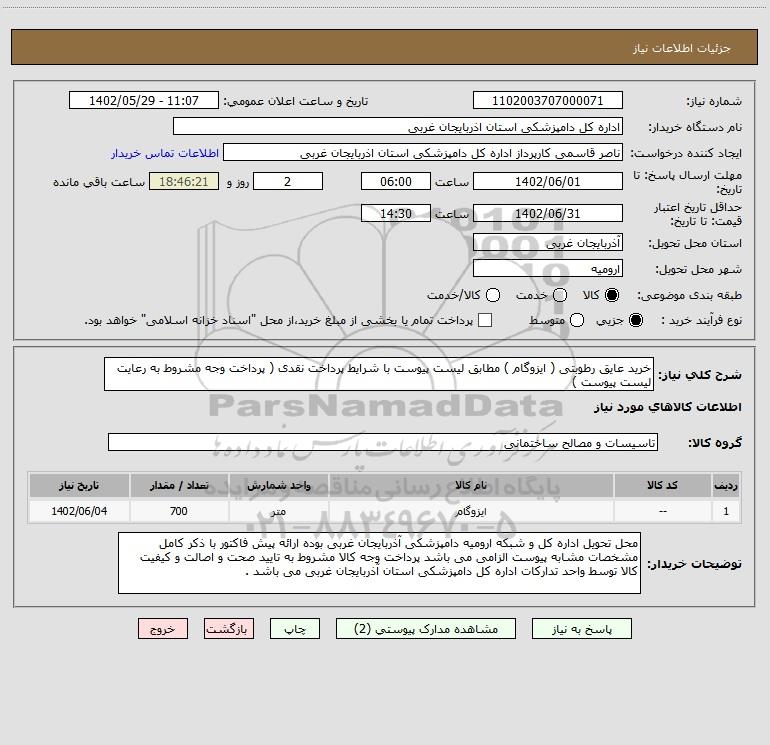Click the delivery city field ارومیه
770x745 pixels.
548,269
